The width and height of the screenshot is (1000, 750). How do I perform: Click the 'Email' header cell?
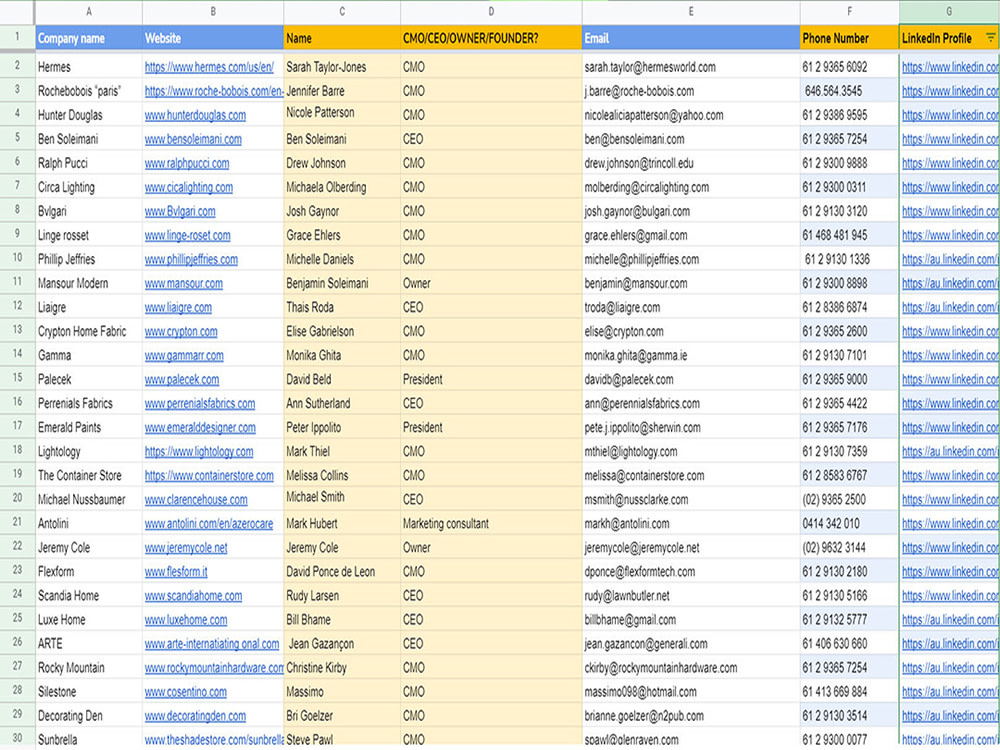point(691,38)
